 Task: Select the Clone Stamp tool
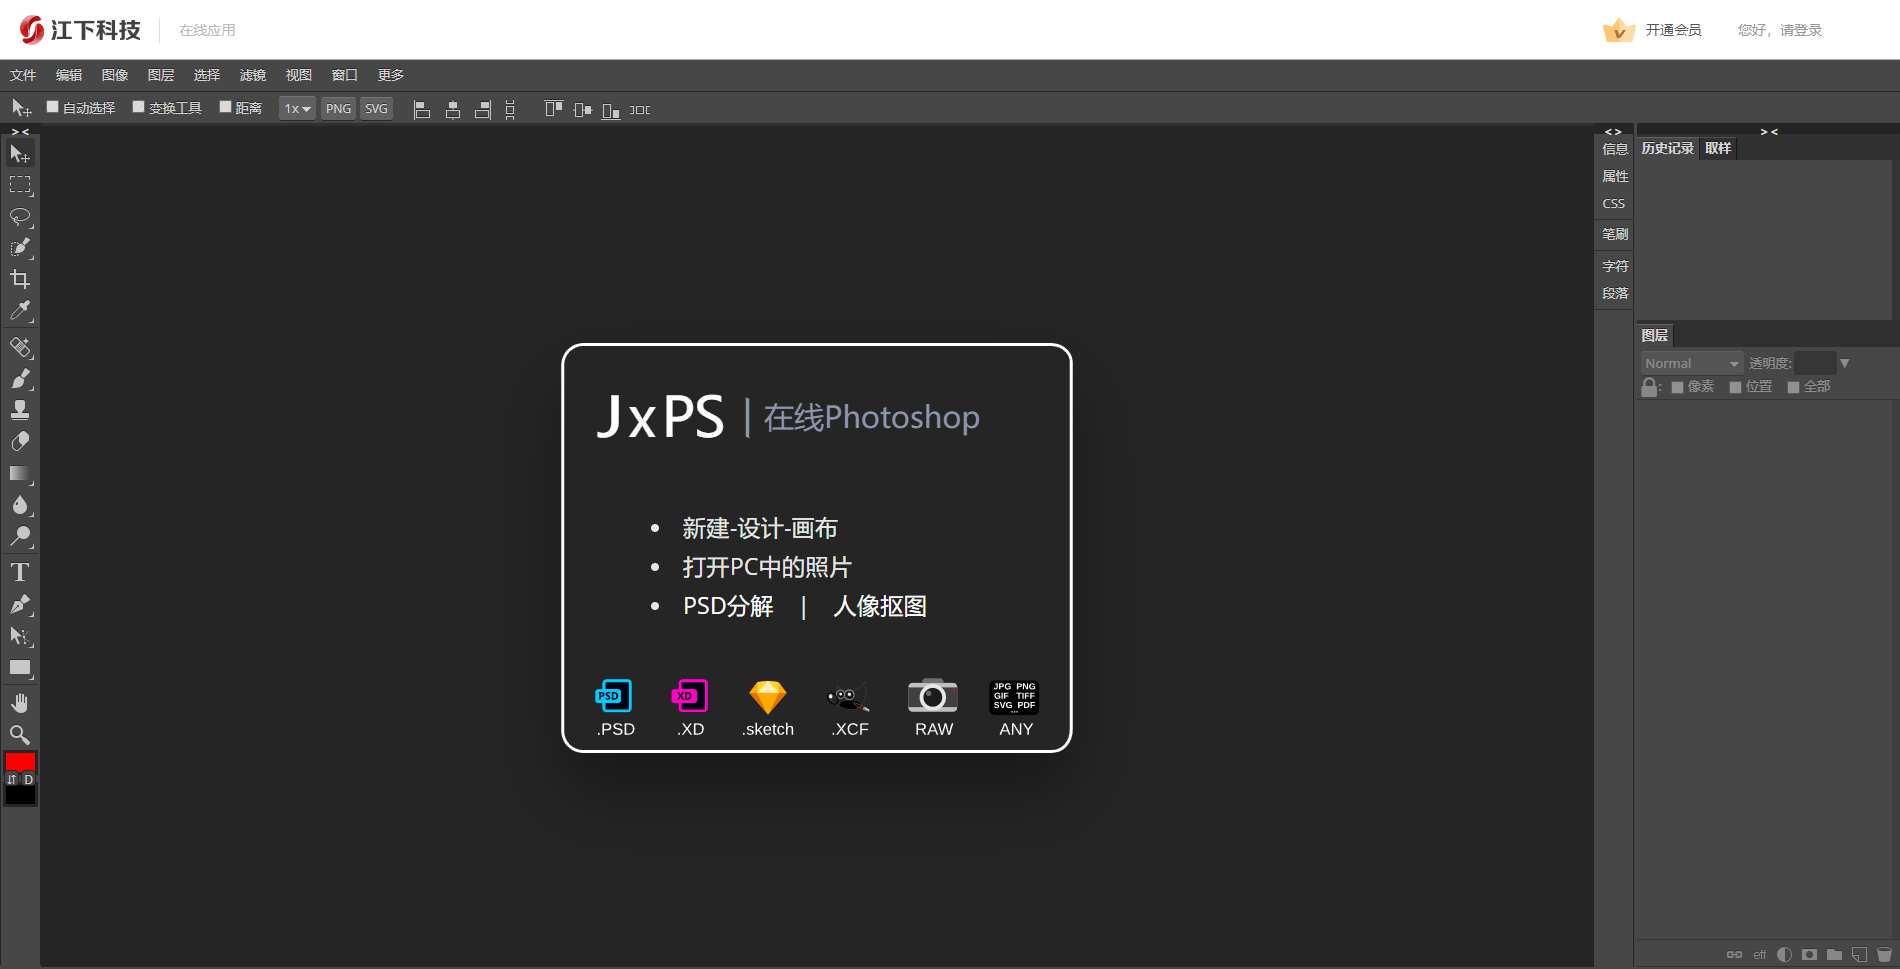20,410
